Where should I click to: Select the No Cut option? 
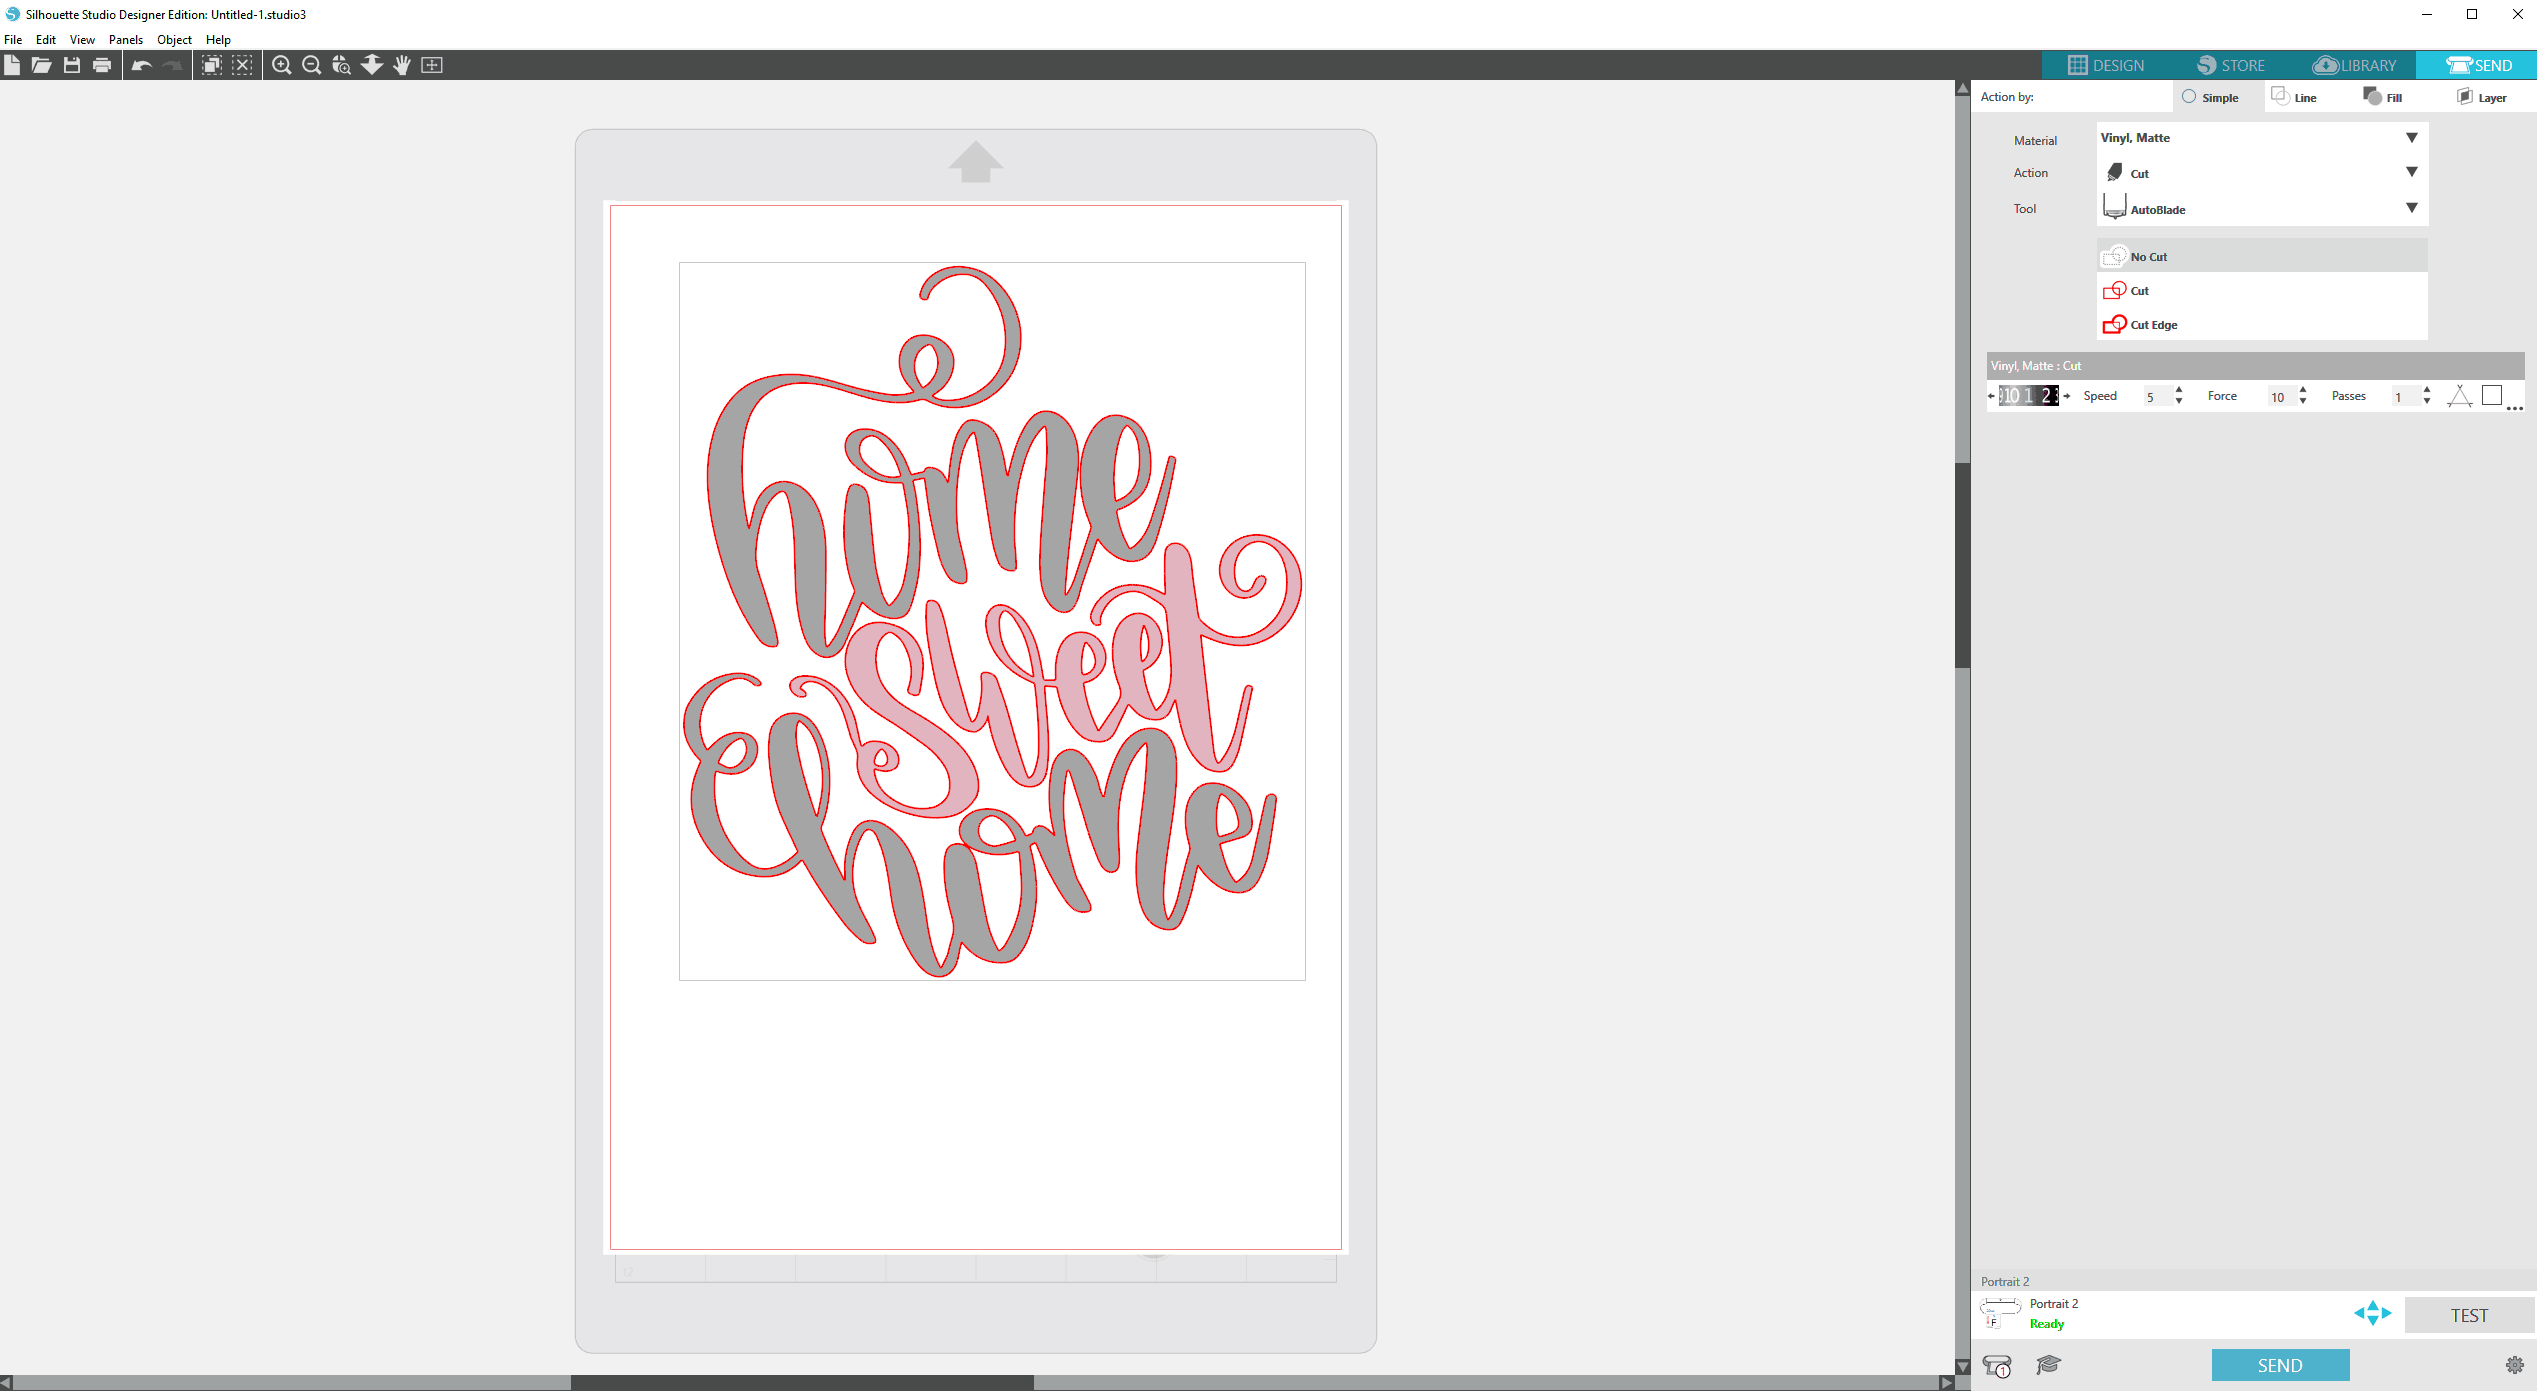pyautogui.click(x=2146, y=255)
